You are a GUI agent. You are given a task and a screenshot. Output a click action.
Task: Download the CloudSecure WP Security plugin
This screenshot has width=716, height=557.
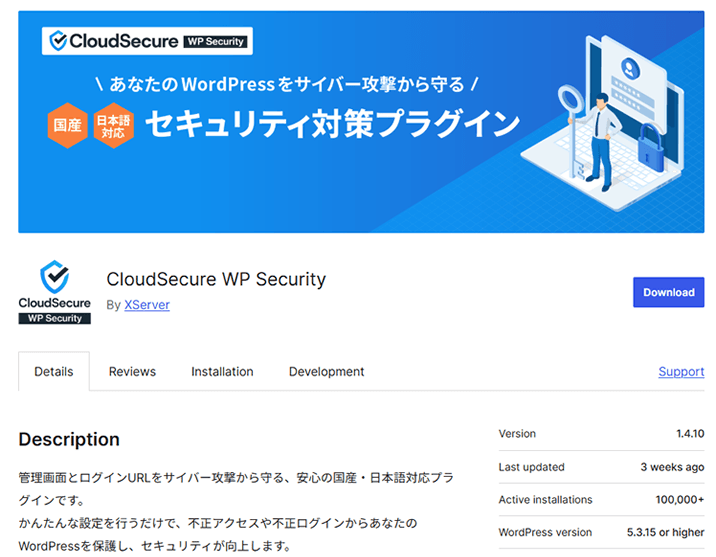point(669,292)
